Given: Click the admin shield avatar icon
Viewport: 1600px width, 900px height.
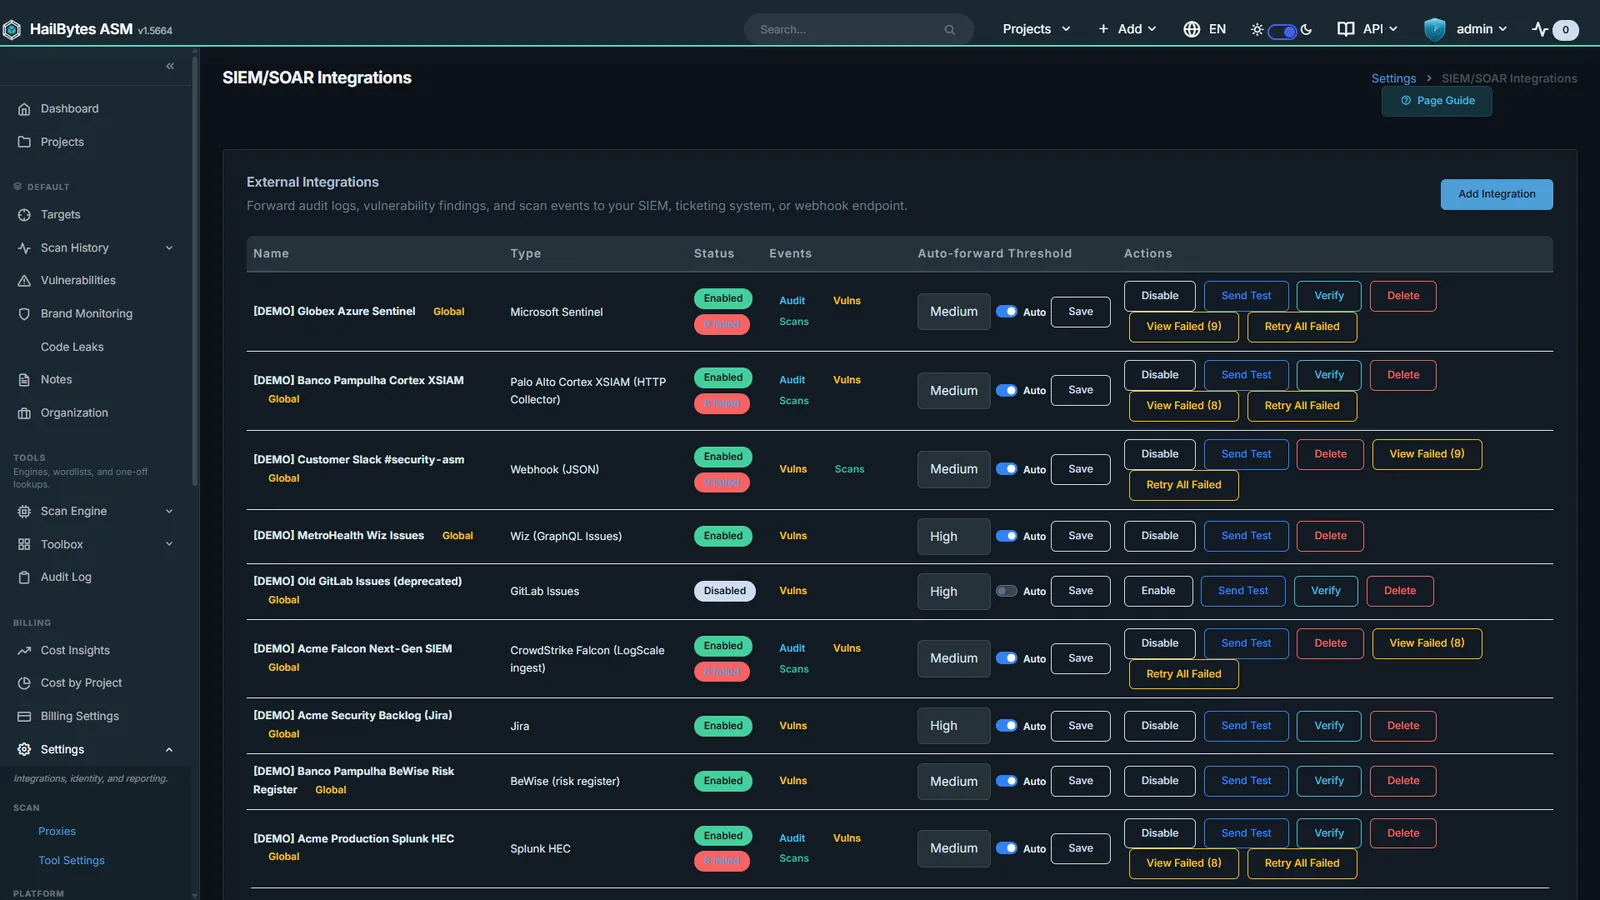Looking at the screenshot, I should [x=1435, y=29].
